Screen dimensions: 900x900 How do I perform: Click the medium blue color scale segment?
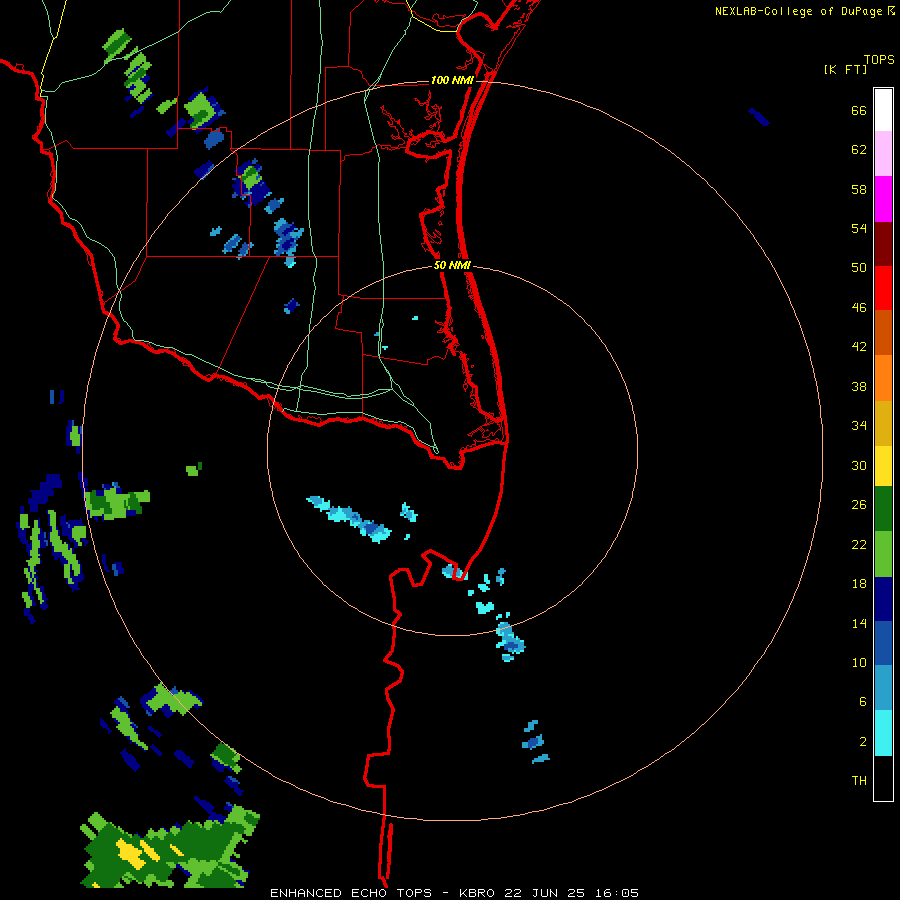coord(883,643)
